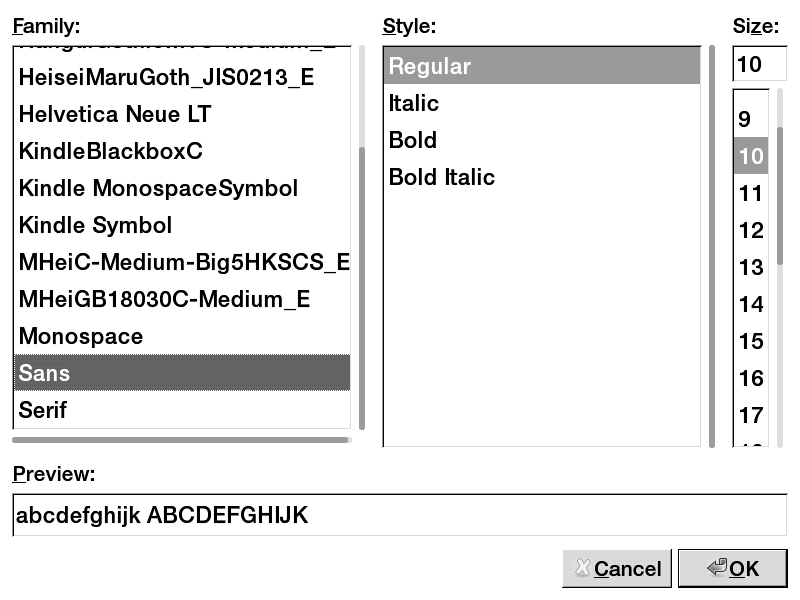This screenshot has width=800, height=600.
Task: Select the Serif font family
Action: (x=43, y=410)
